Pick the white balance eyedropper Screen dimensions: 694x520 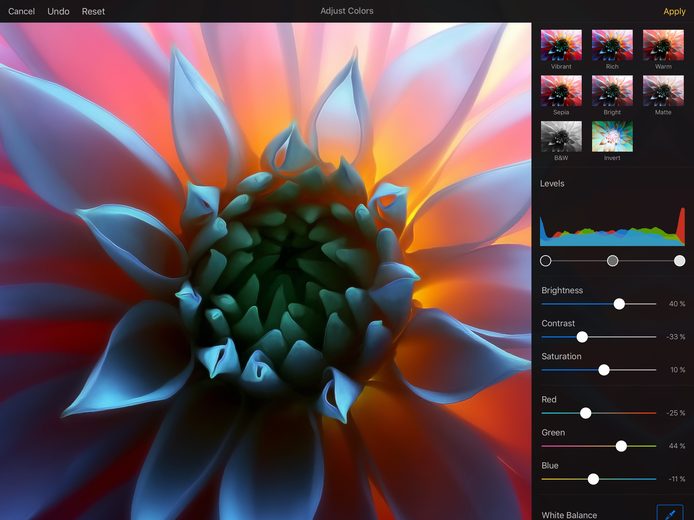[x=670, y=512]
